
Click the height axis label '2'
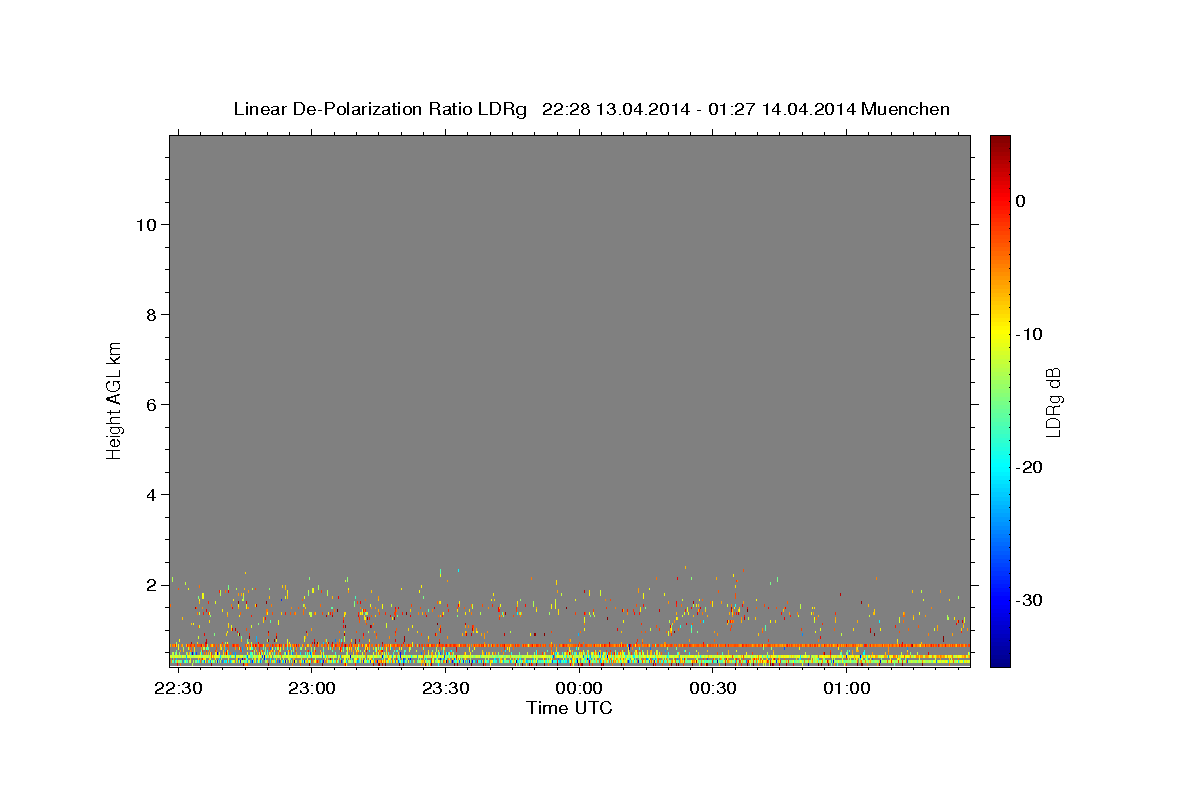(x=149, y=585)
